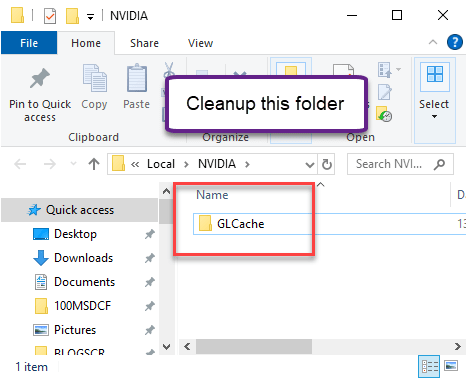467x379 pixels.
Task: Collapse the ribbon using the chevron
Action: [x=433, y=42]
